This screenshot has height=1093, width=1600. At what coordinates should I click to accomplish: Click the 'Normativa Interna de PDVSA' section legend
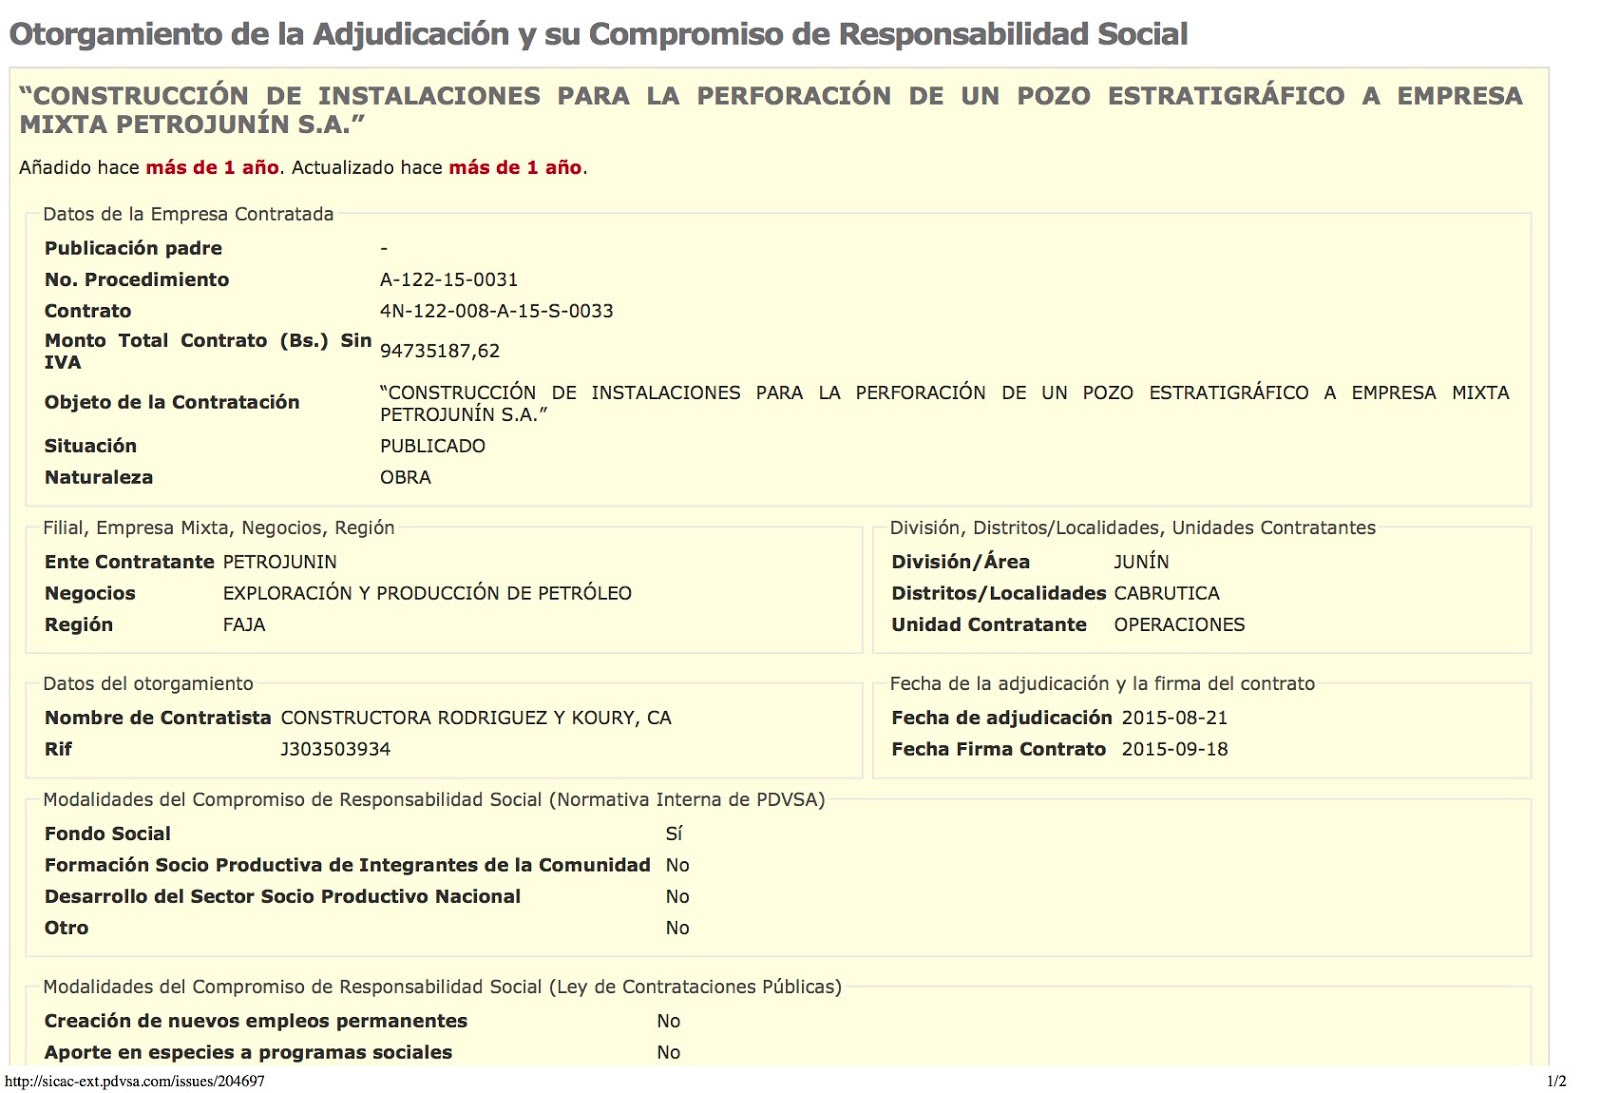[x=434, y=800]
